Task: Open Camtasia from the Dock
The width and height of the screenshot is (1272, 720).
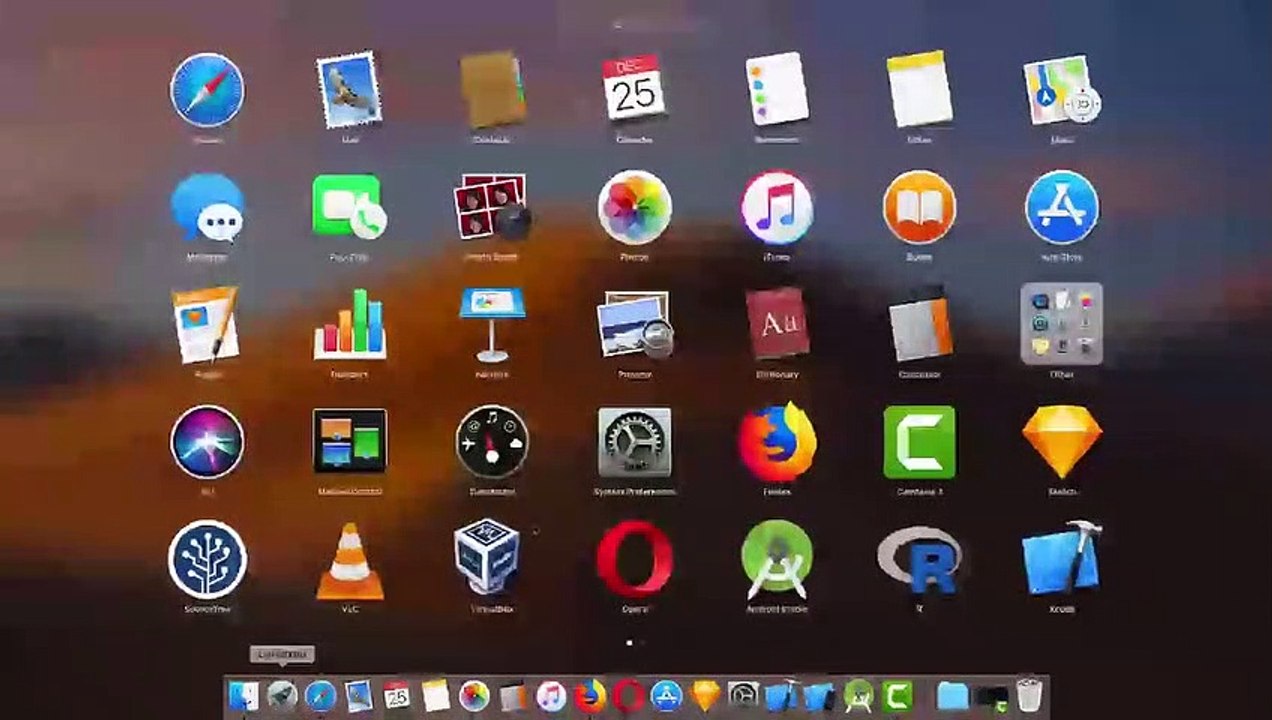Action: [x=897, y=694]
